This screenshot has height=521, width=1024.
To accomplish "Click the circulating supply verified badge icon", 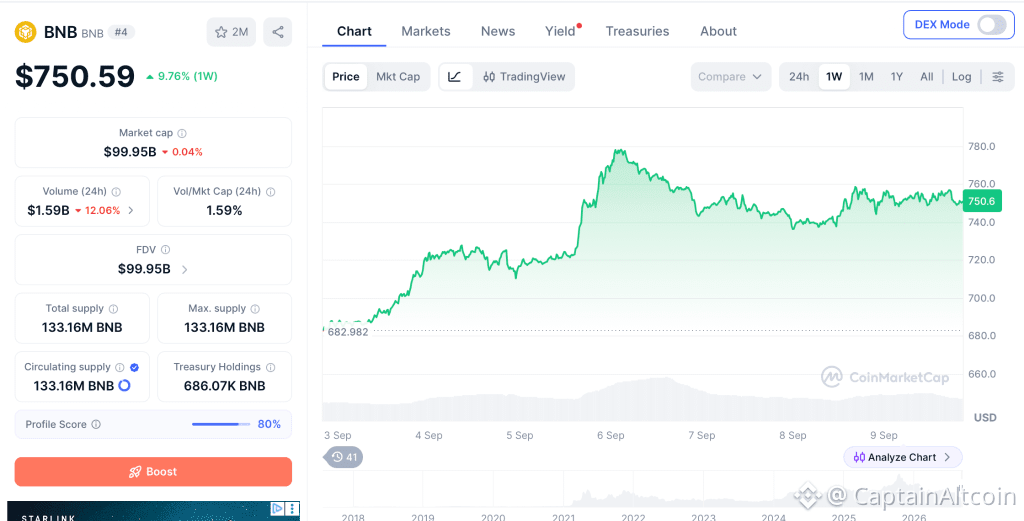I will [x=135, y=368].
